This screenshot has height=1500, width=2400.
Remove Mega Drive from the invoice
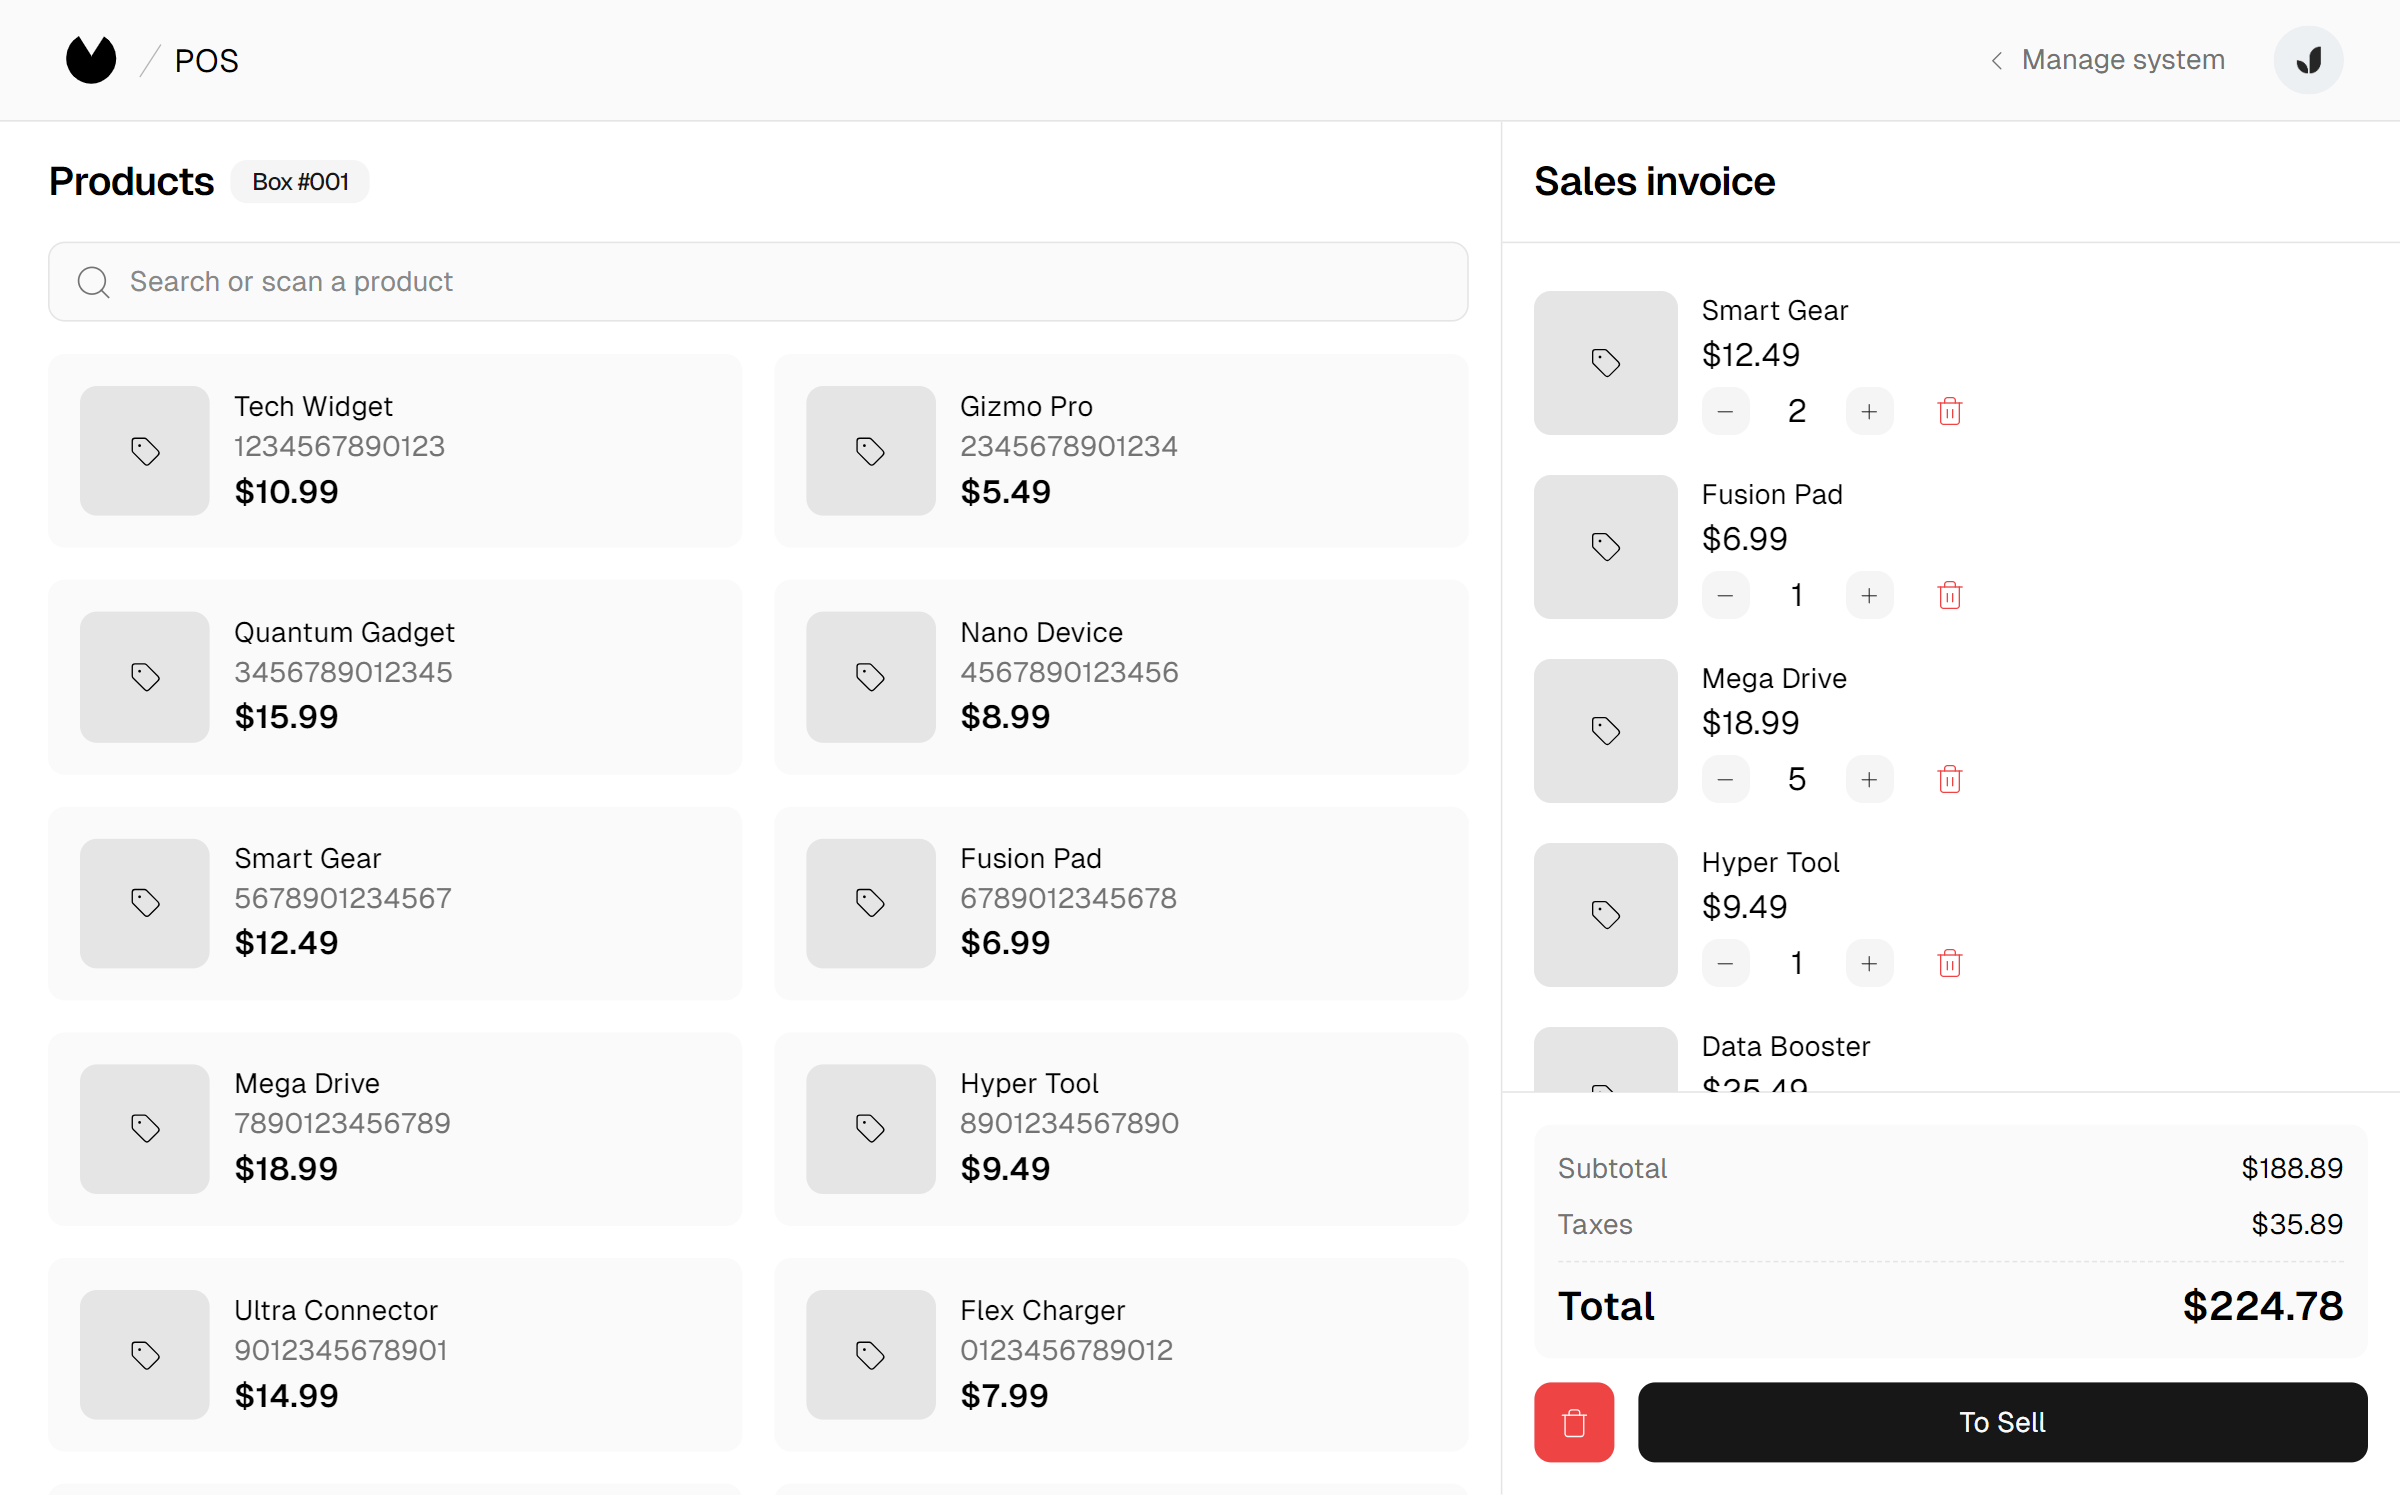pos(1950,779)
